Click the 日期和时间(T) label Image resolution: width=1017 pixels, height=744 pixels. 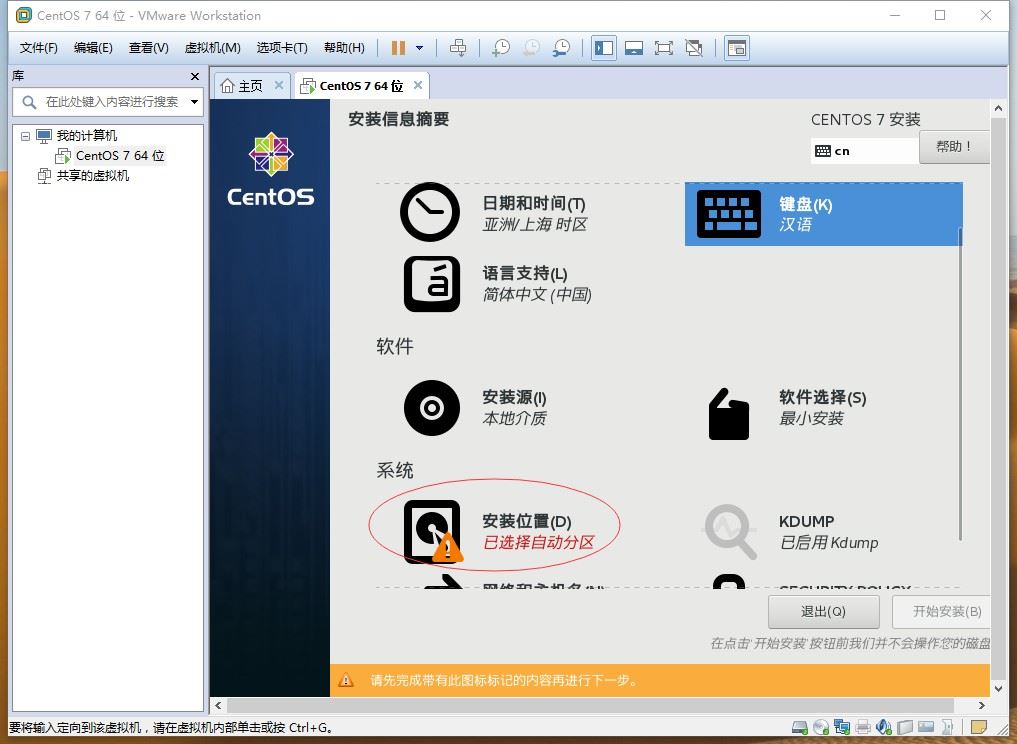click(534, 204)
